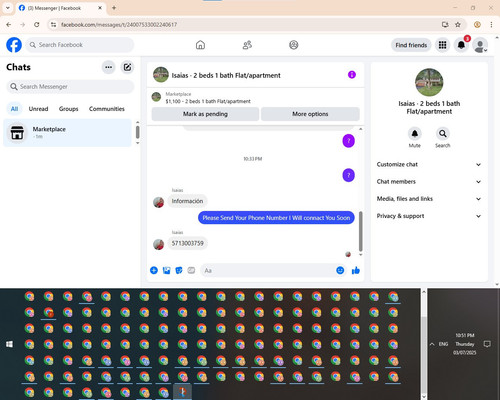Open a new Chrome tab
500x400 pixels.
[114, 8]
